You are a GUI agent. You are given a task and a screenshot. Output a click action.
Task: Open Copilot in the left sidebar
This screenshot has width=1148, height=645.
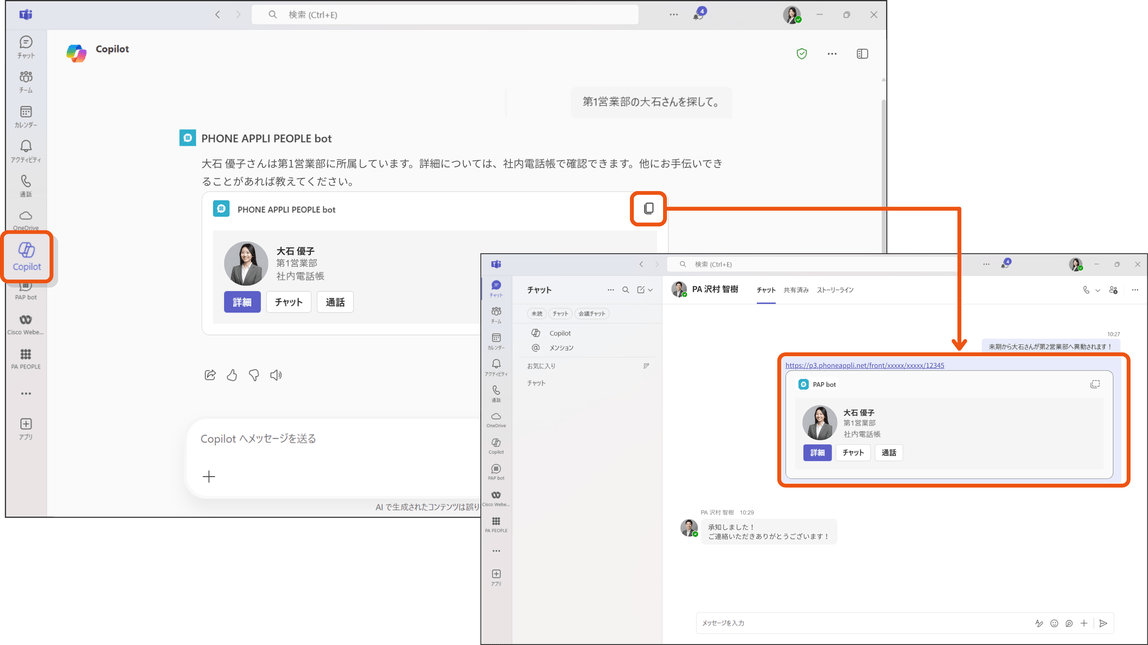(x=26, y=256)
